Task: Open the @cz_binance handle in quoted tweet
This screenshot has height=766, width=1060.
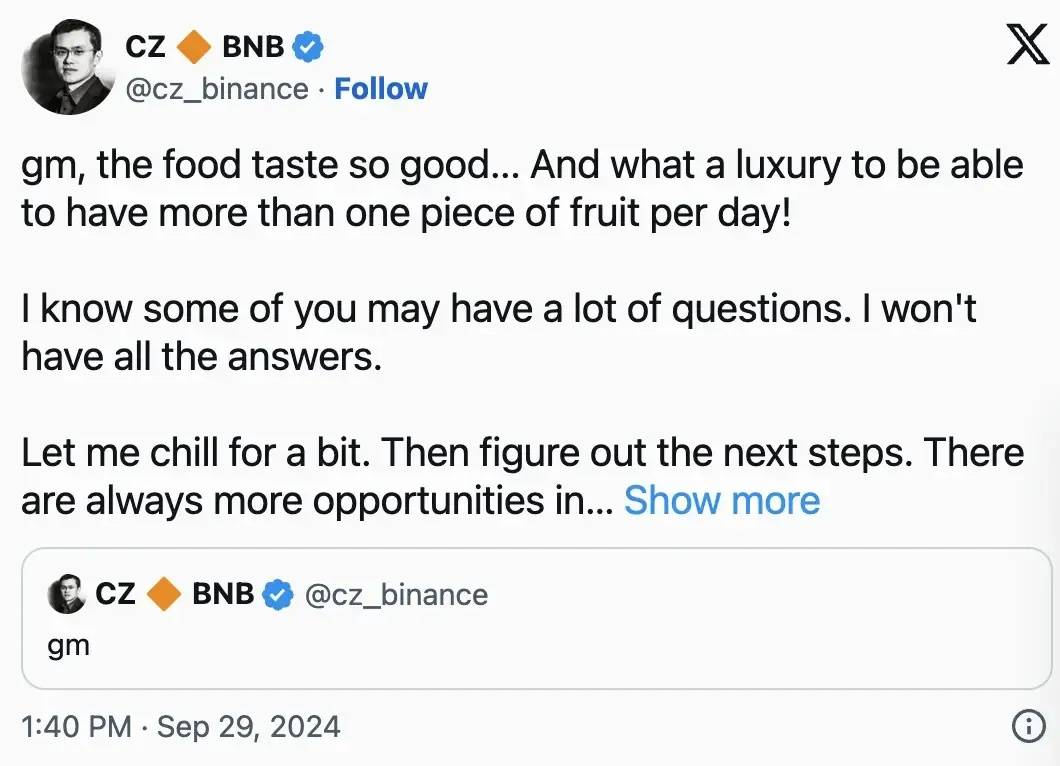Action: tap(396, 595)
